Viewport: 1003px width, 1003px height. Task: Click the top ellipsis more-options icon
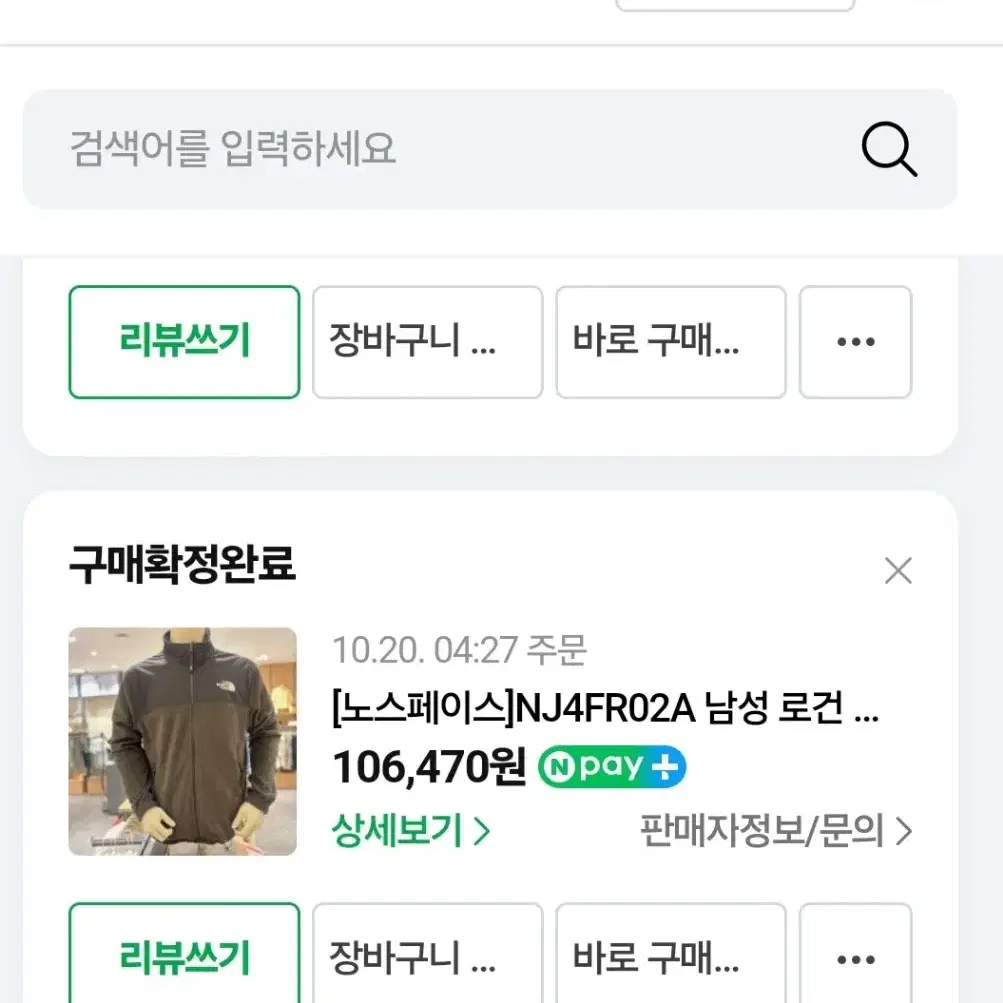(x=855, y=342)
